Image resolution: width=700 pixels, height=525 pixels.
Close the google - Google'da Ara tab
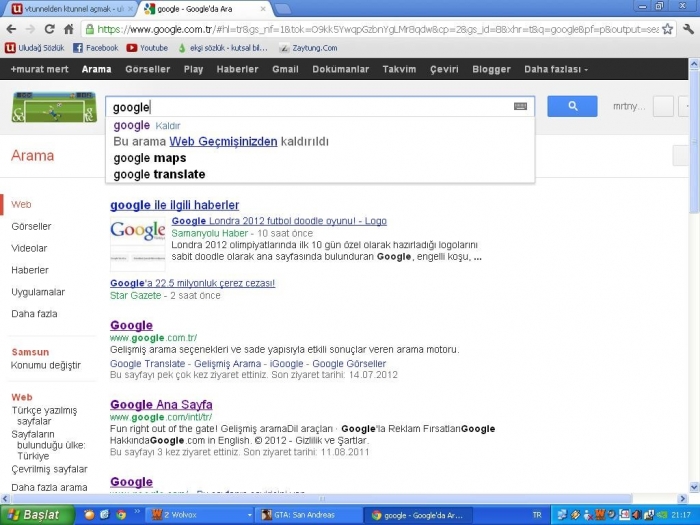click(263, 8)
